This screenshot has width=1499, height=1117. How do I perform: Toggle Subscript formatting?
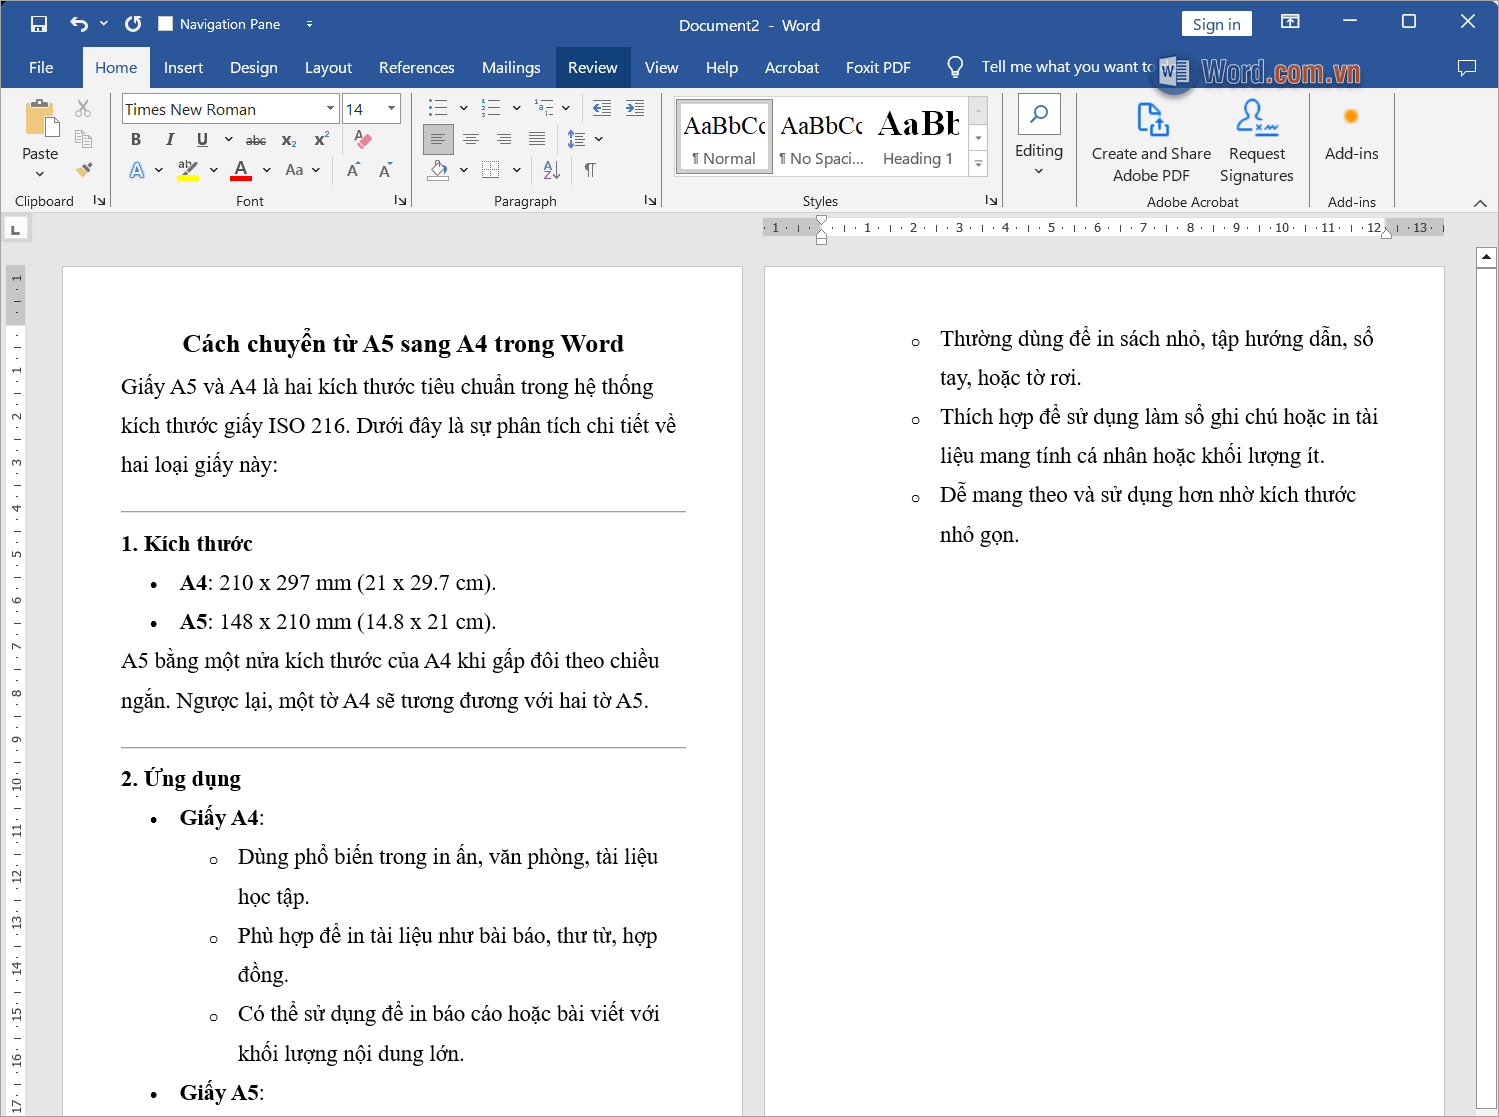pyautogui.click(x=289, y=139)
